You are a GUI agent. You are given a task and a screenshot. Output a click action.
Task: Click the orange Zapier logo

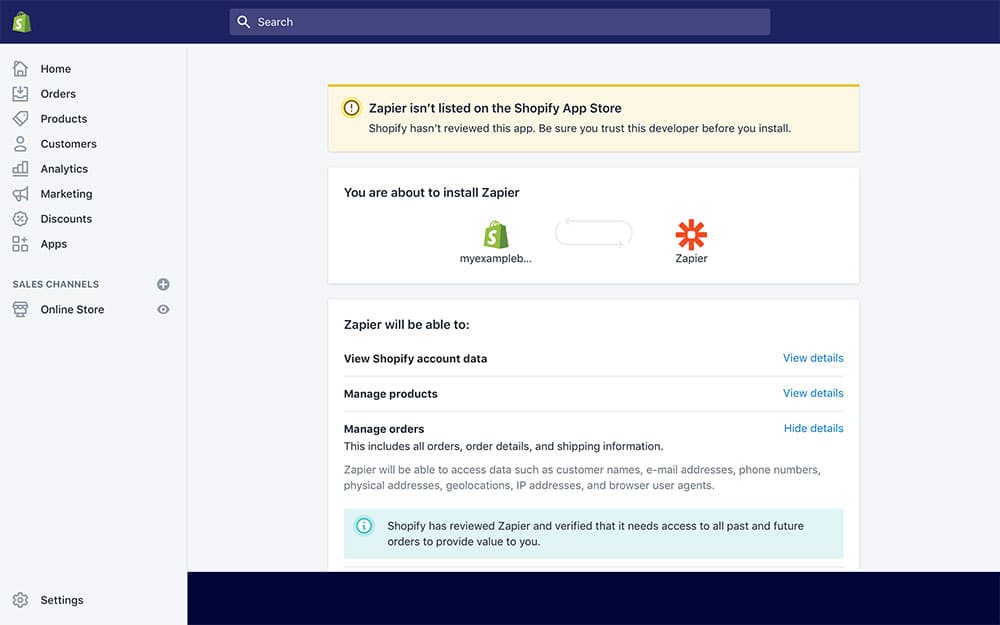tap(691, 235)
